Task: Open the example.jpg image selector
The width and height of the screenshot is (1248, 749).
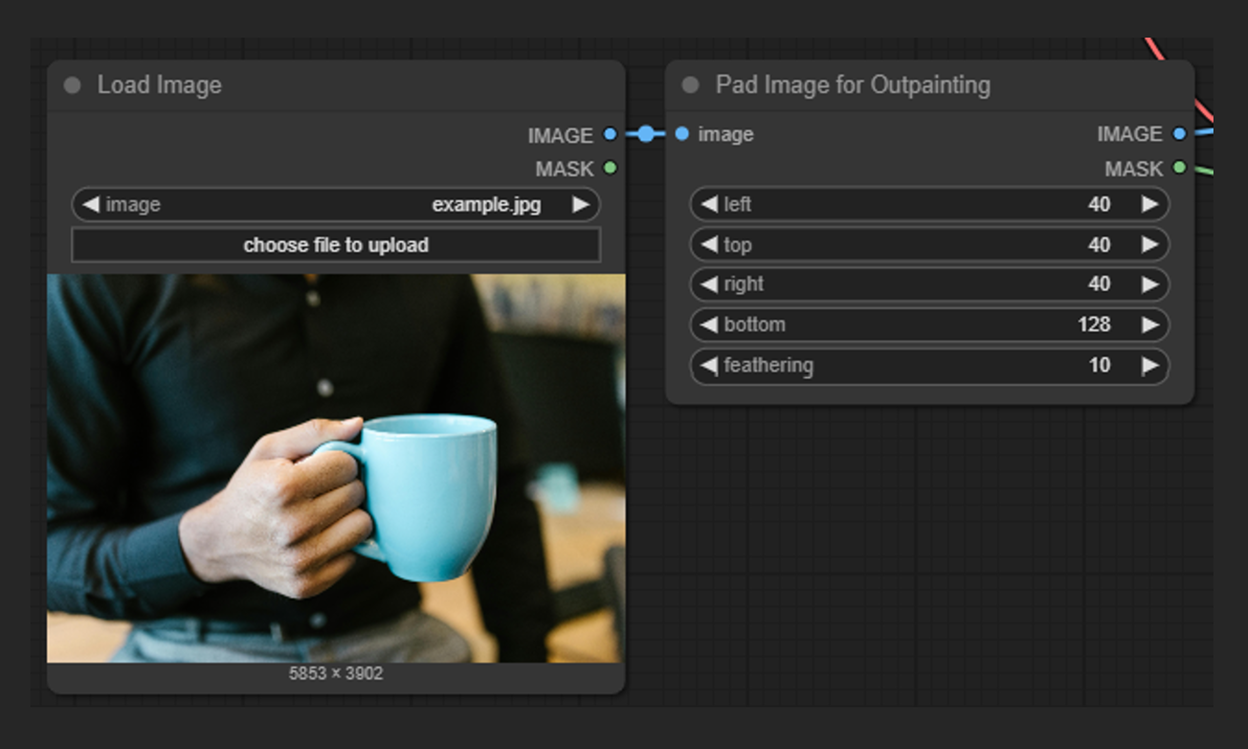Action: point(336,205)
